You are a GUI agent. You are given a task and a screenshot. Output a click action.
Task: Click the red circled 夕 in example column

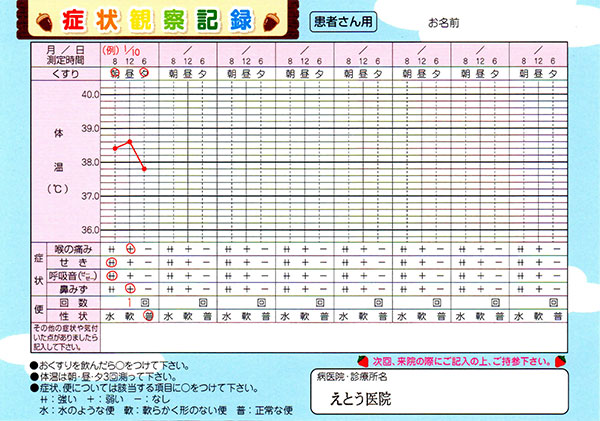(x=146, y=74)
